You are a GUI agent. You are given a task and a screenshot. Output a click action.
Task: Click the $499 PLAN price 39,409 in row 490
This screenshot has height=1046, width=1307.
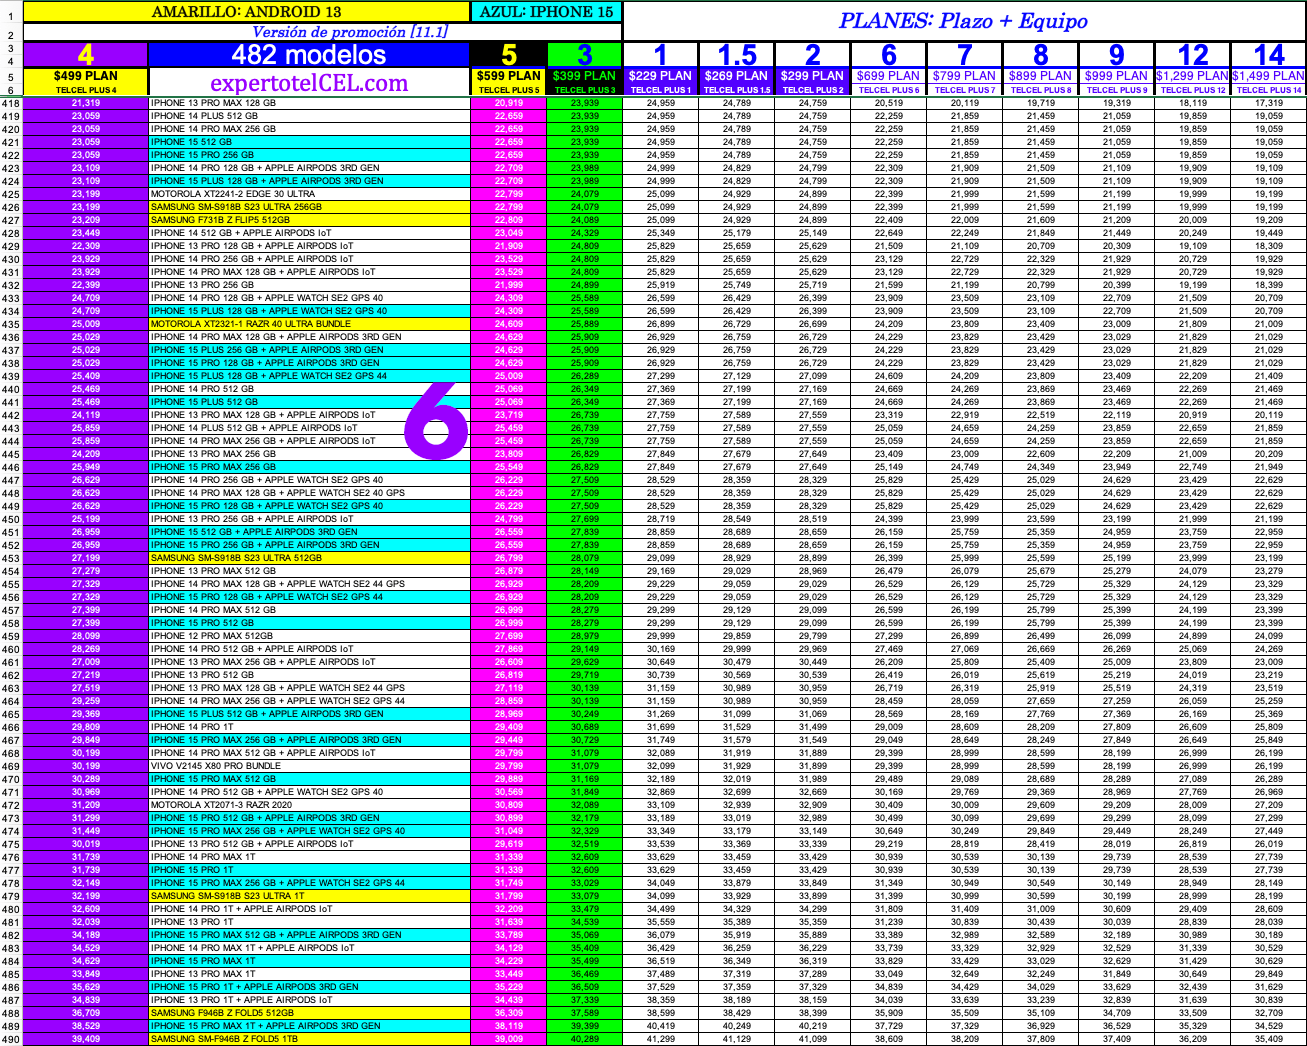[86, 1039]
